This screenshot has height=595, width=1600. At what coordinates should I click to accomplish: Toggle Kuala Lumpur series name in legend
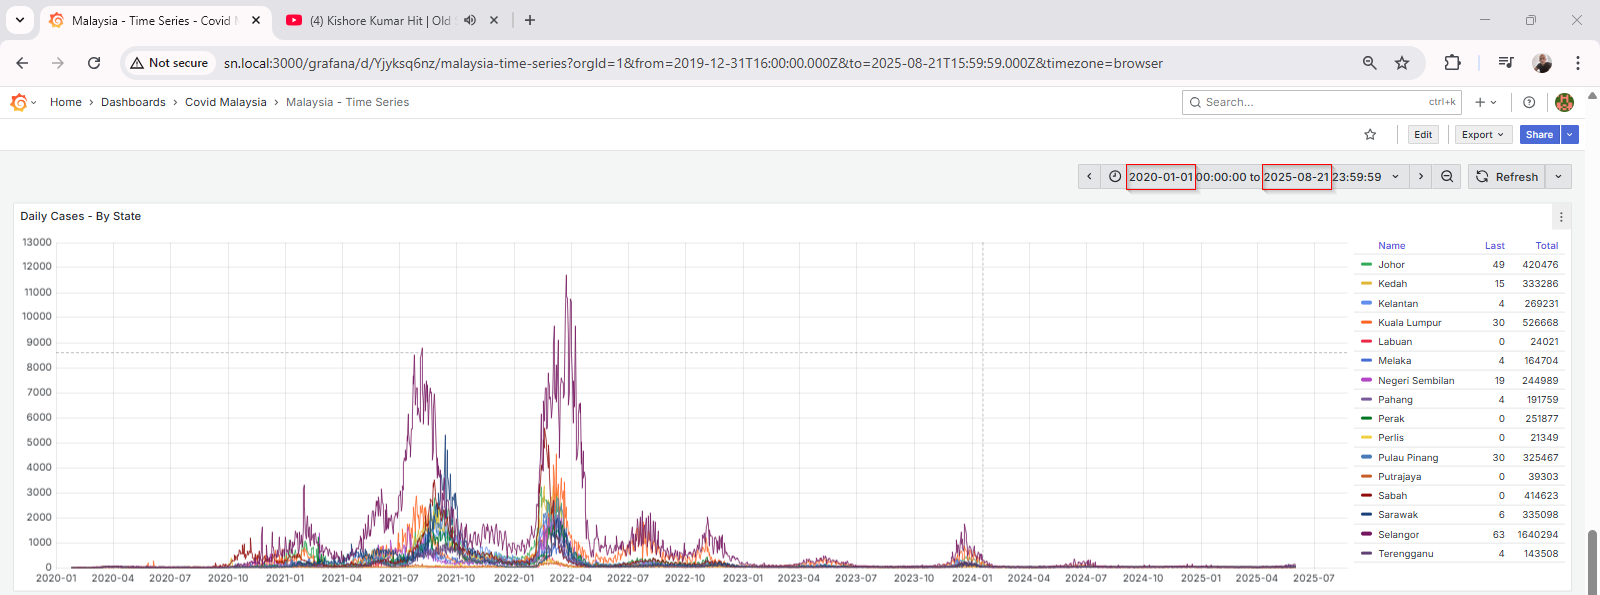click(x=1409, y=323)
